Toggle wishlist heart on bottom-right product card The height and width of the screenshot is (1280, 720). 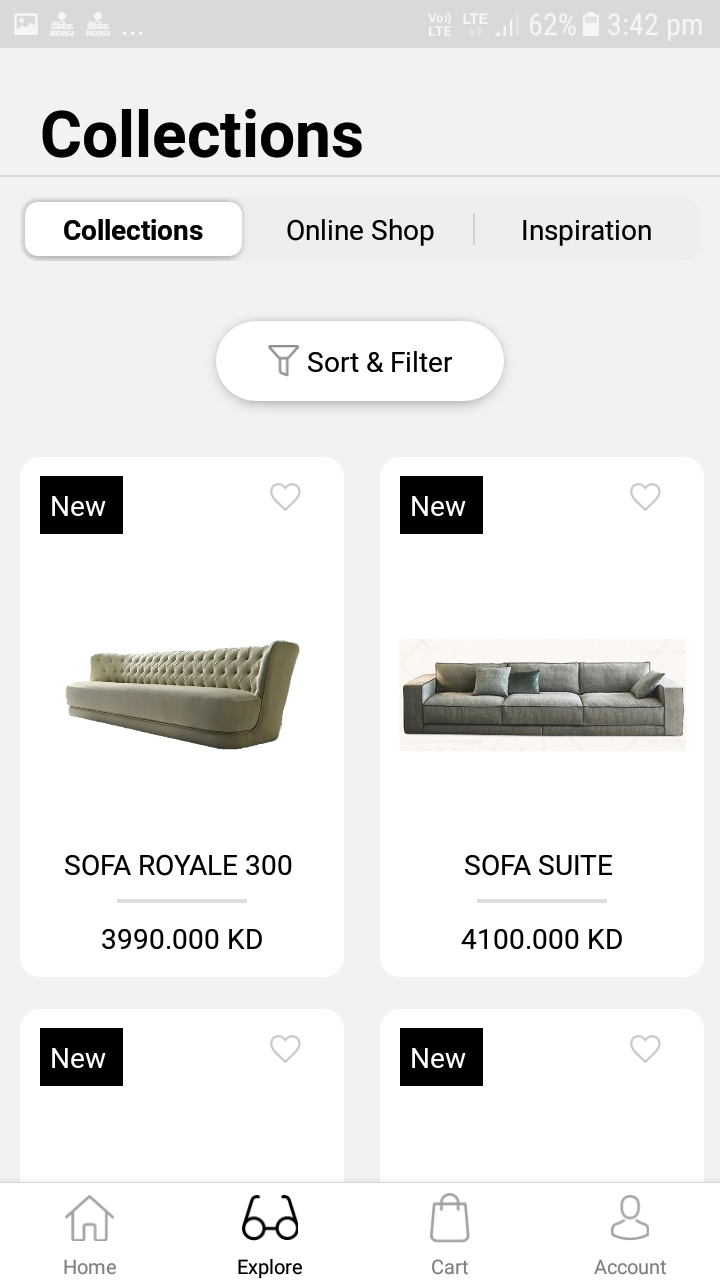tap(645, 1048)
